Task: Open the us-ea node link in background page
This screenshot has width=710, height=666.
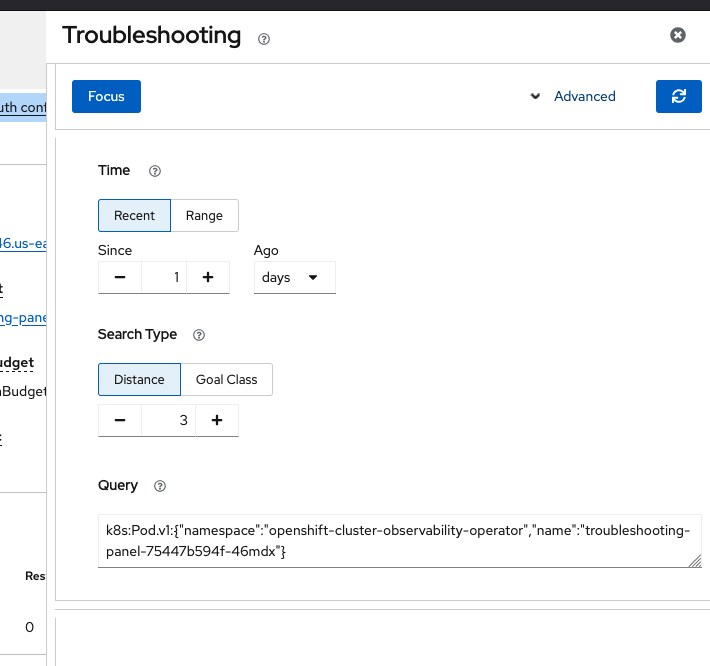Action: pos(23,244)
